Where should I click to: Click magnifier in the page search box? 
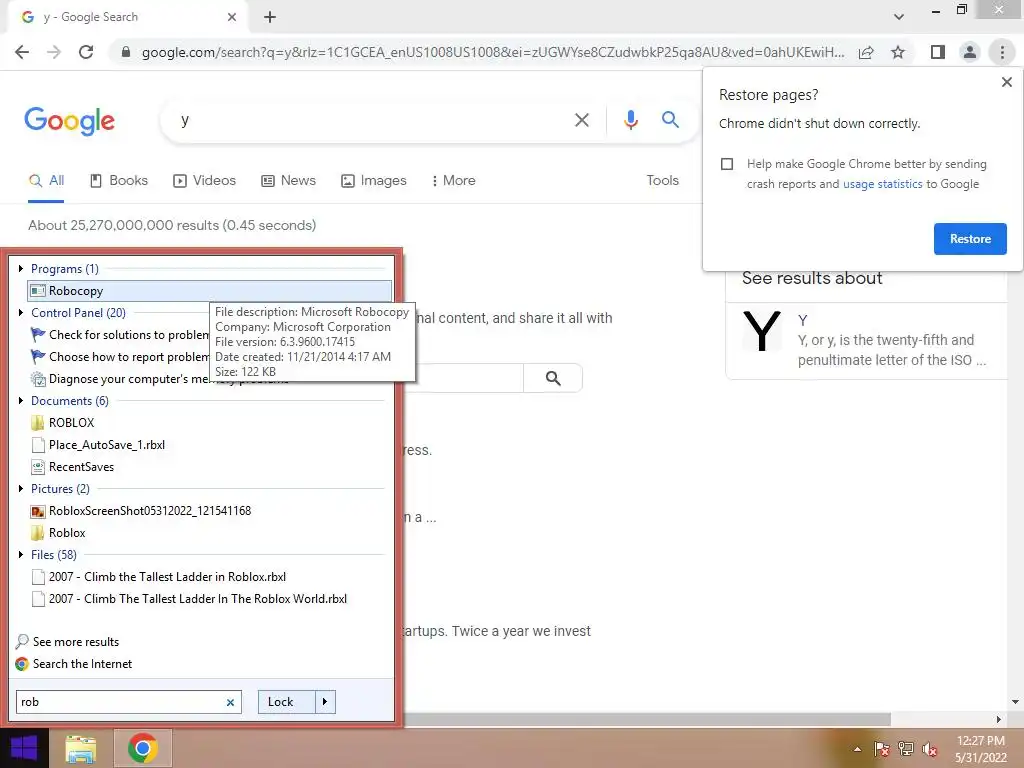(553, 378)
